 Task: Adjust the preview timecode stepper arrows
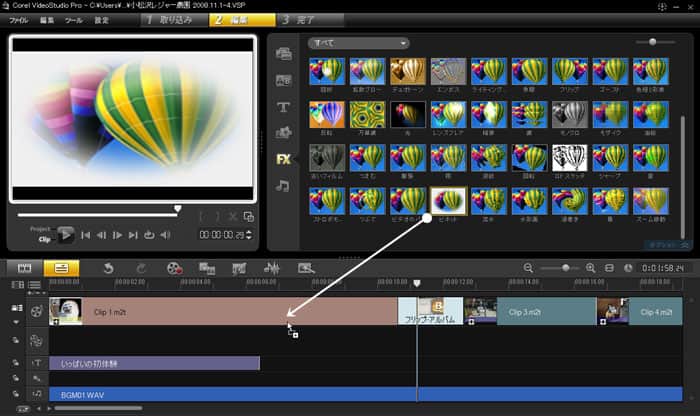click(249, 235)
